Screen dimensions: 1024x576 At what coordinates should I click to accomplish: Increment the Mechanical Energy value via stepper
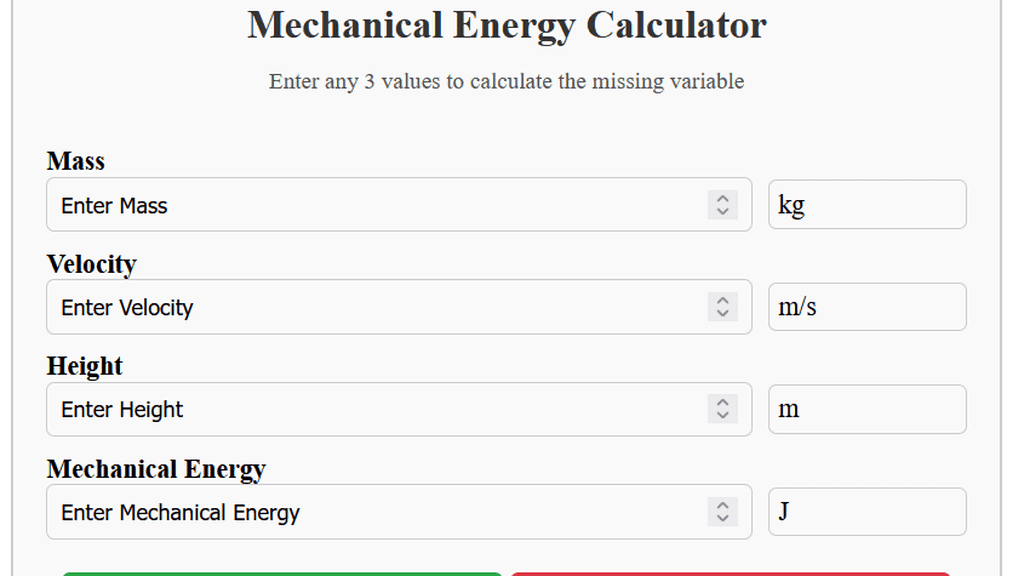[x=722, y=506]
